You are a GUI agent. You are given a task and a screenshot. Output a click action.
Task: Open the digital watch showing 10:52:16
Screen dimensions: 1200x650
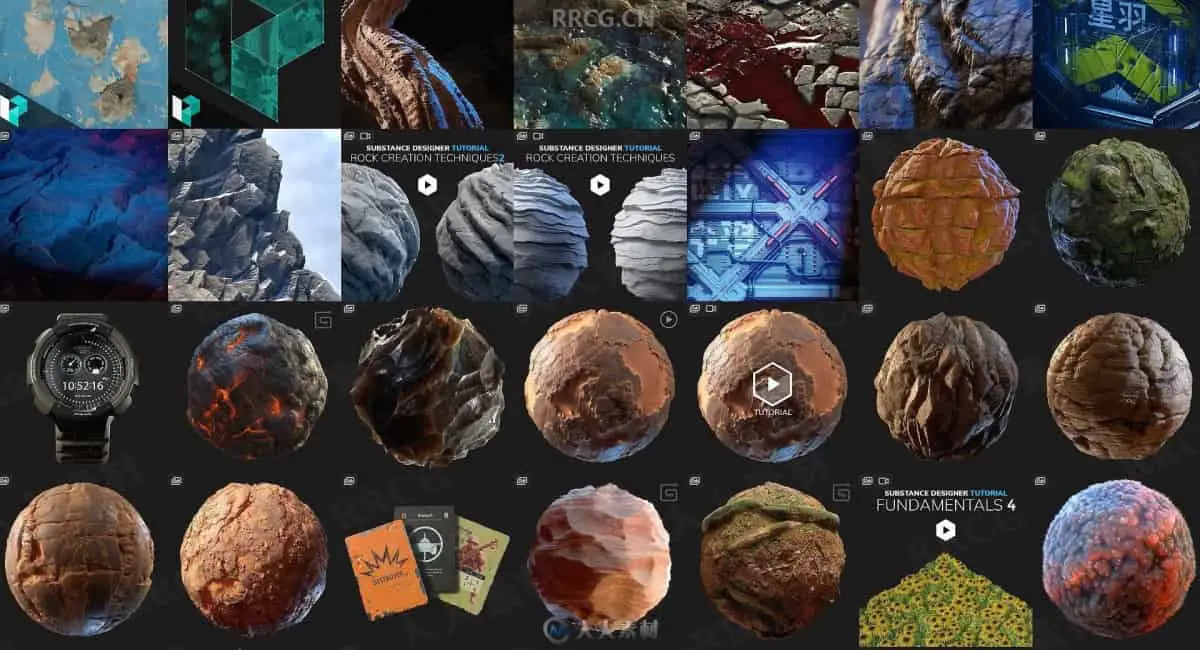84,388
